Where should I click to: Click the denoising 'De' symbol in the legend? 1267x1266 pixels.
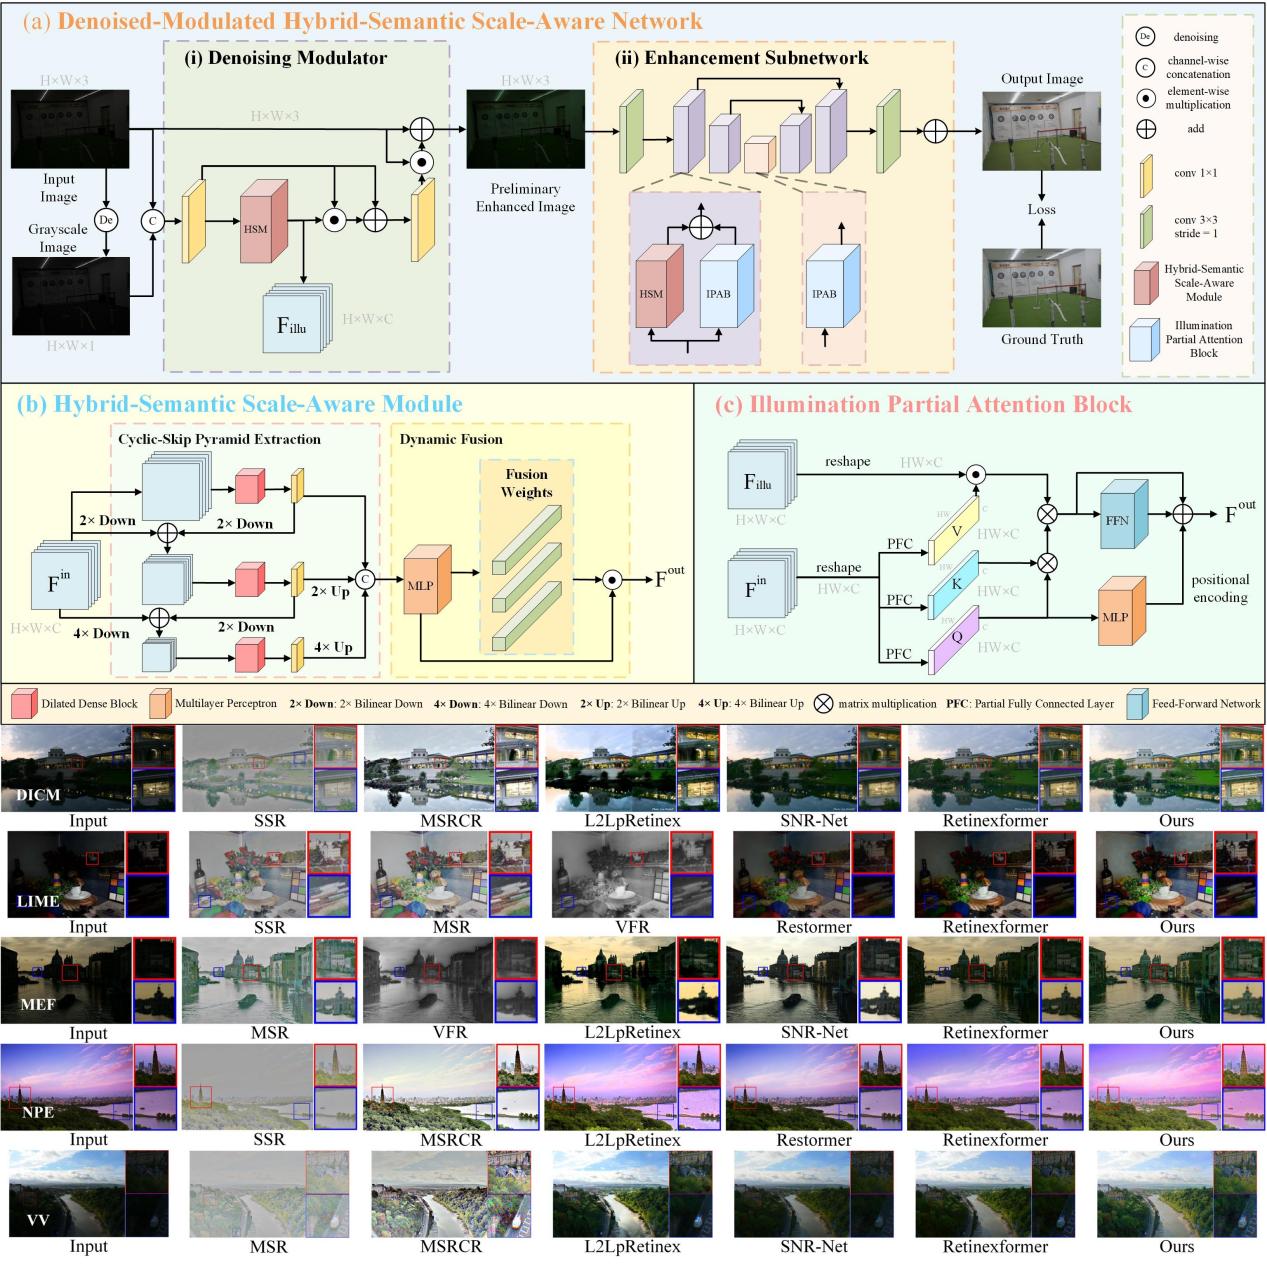(x=1144, y=37)
